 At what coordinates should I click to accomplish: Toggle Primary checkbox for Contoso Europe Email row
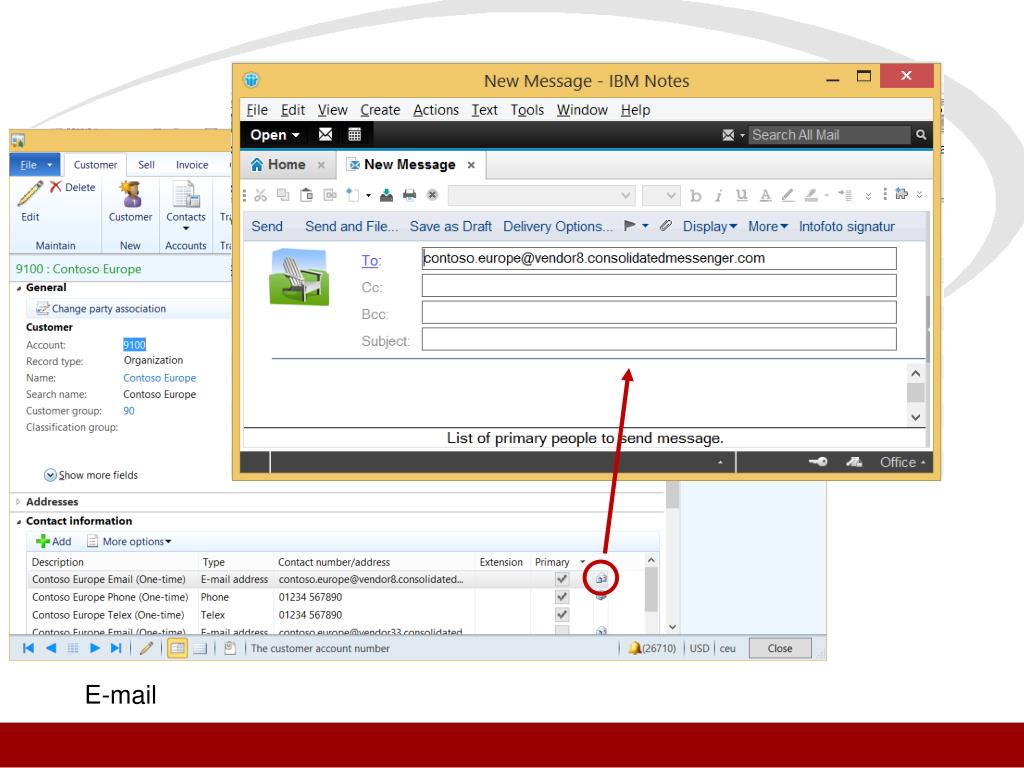tap(562, 579)
